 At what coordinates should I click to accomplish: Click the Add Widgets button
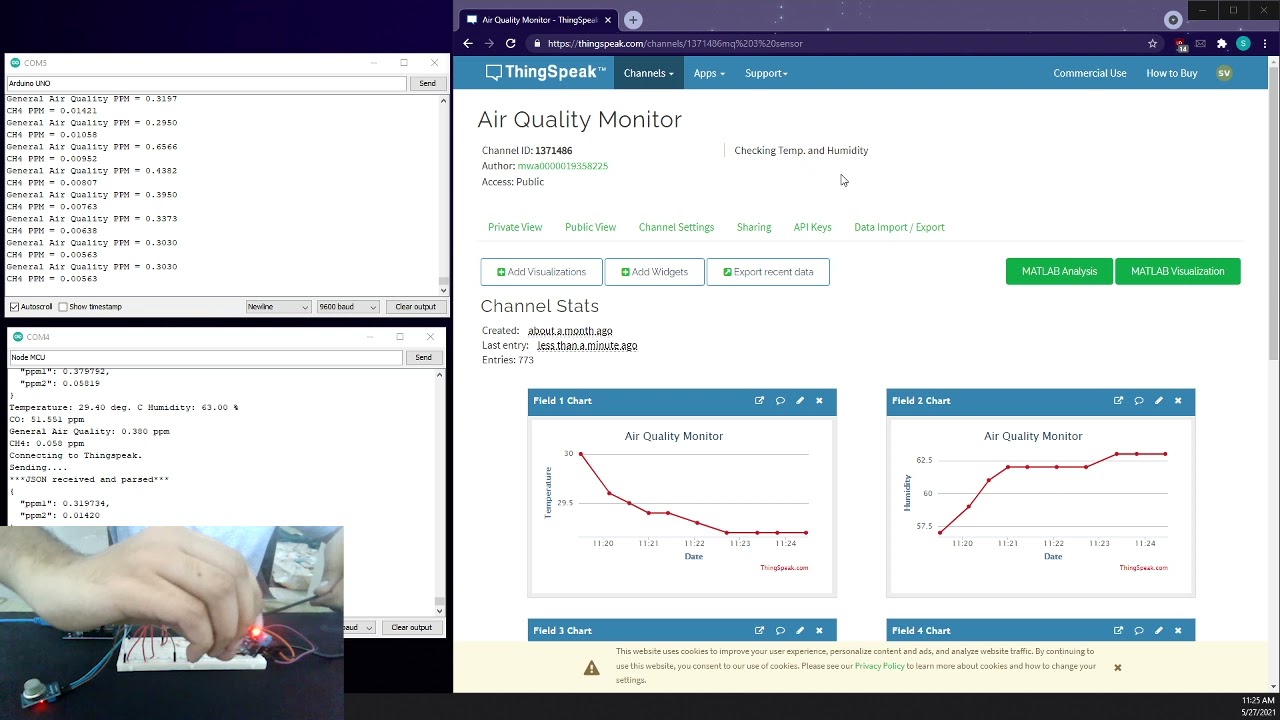pyautogui.click(x=654, y=272)
